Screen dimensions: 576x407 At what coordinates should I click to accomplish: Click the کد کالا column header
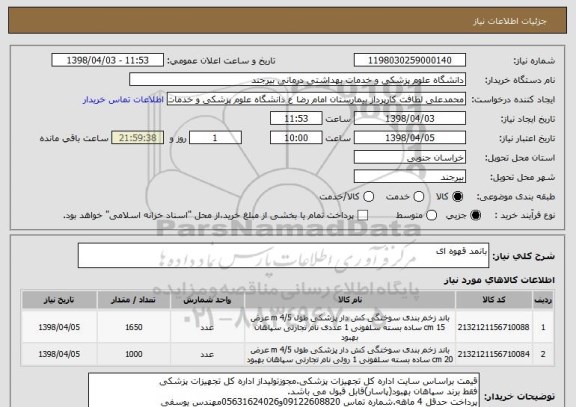pos(494,300)
